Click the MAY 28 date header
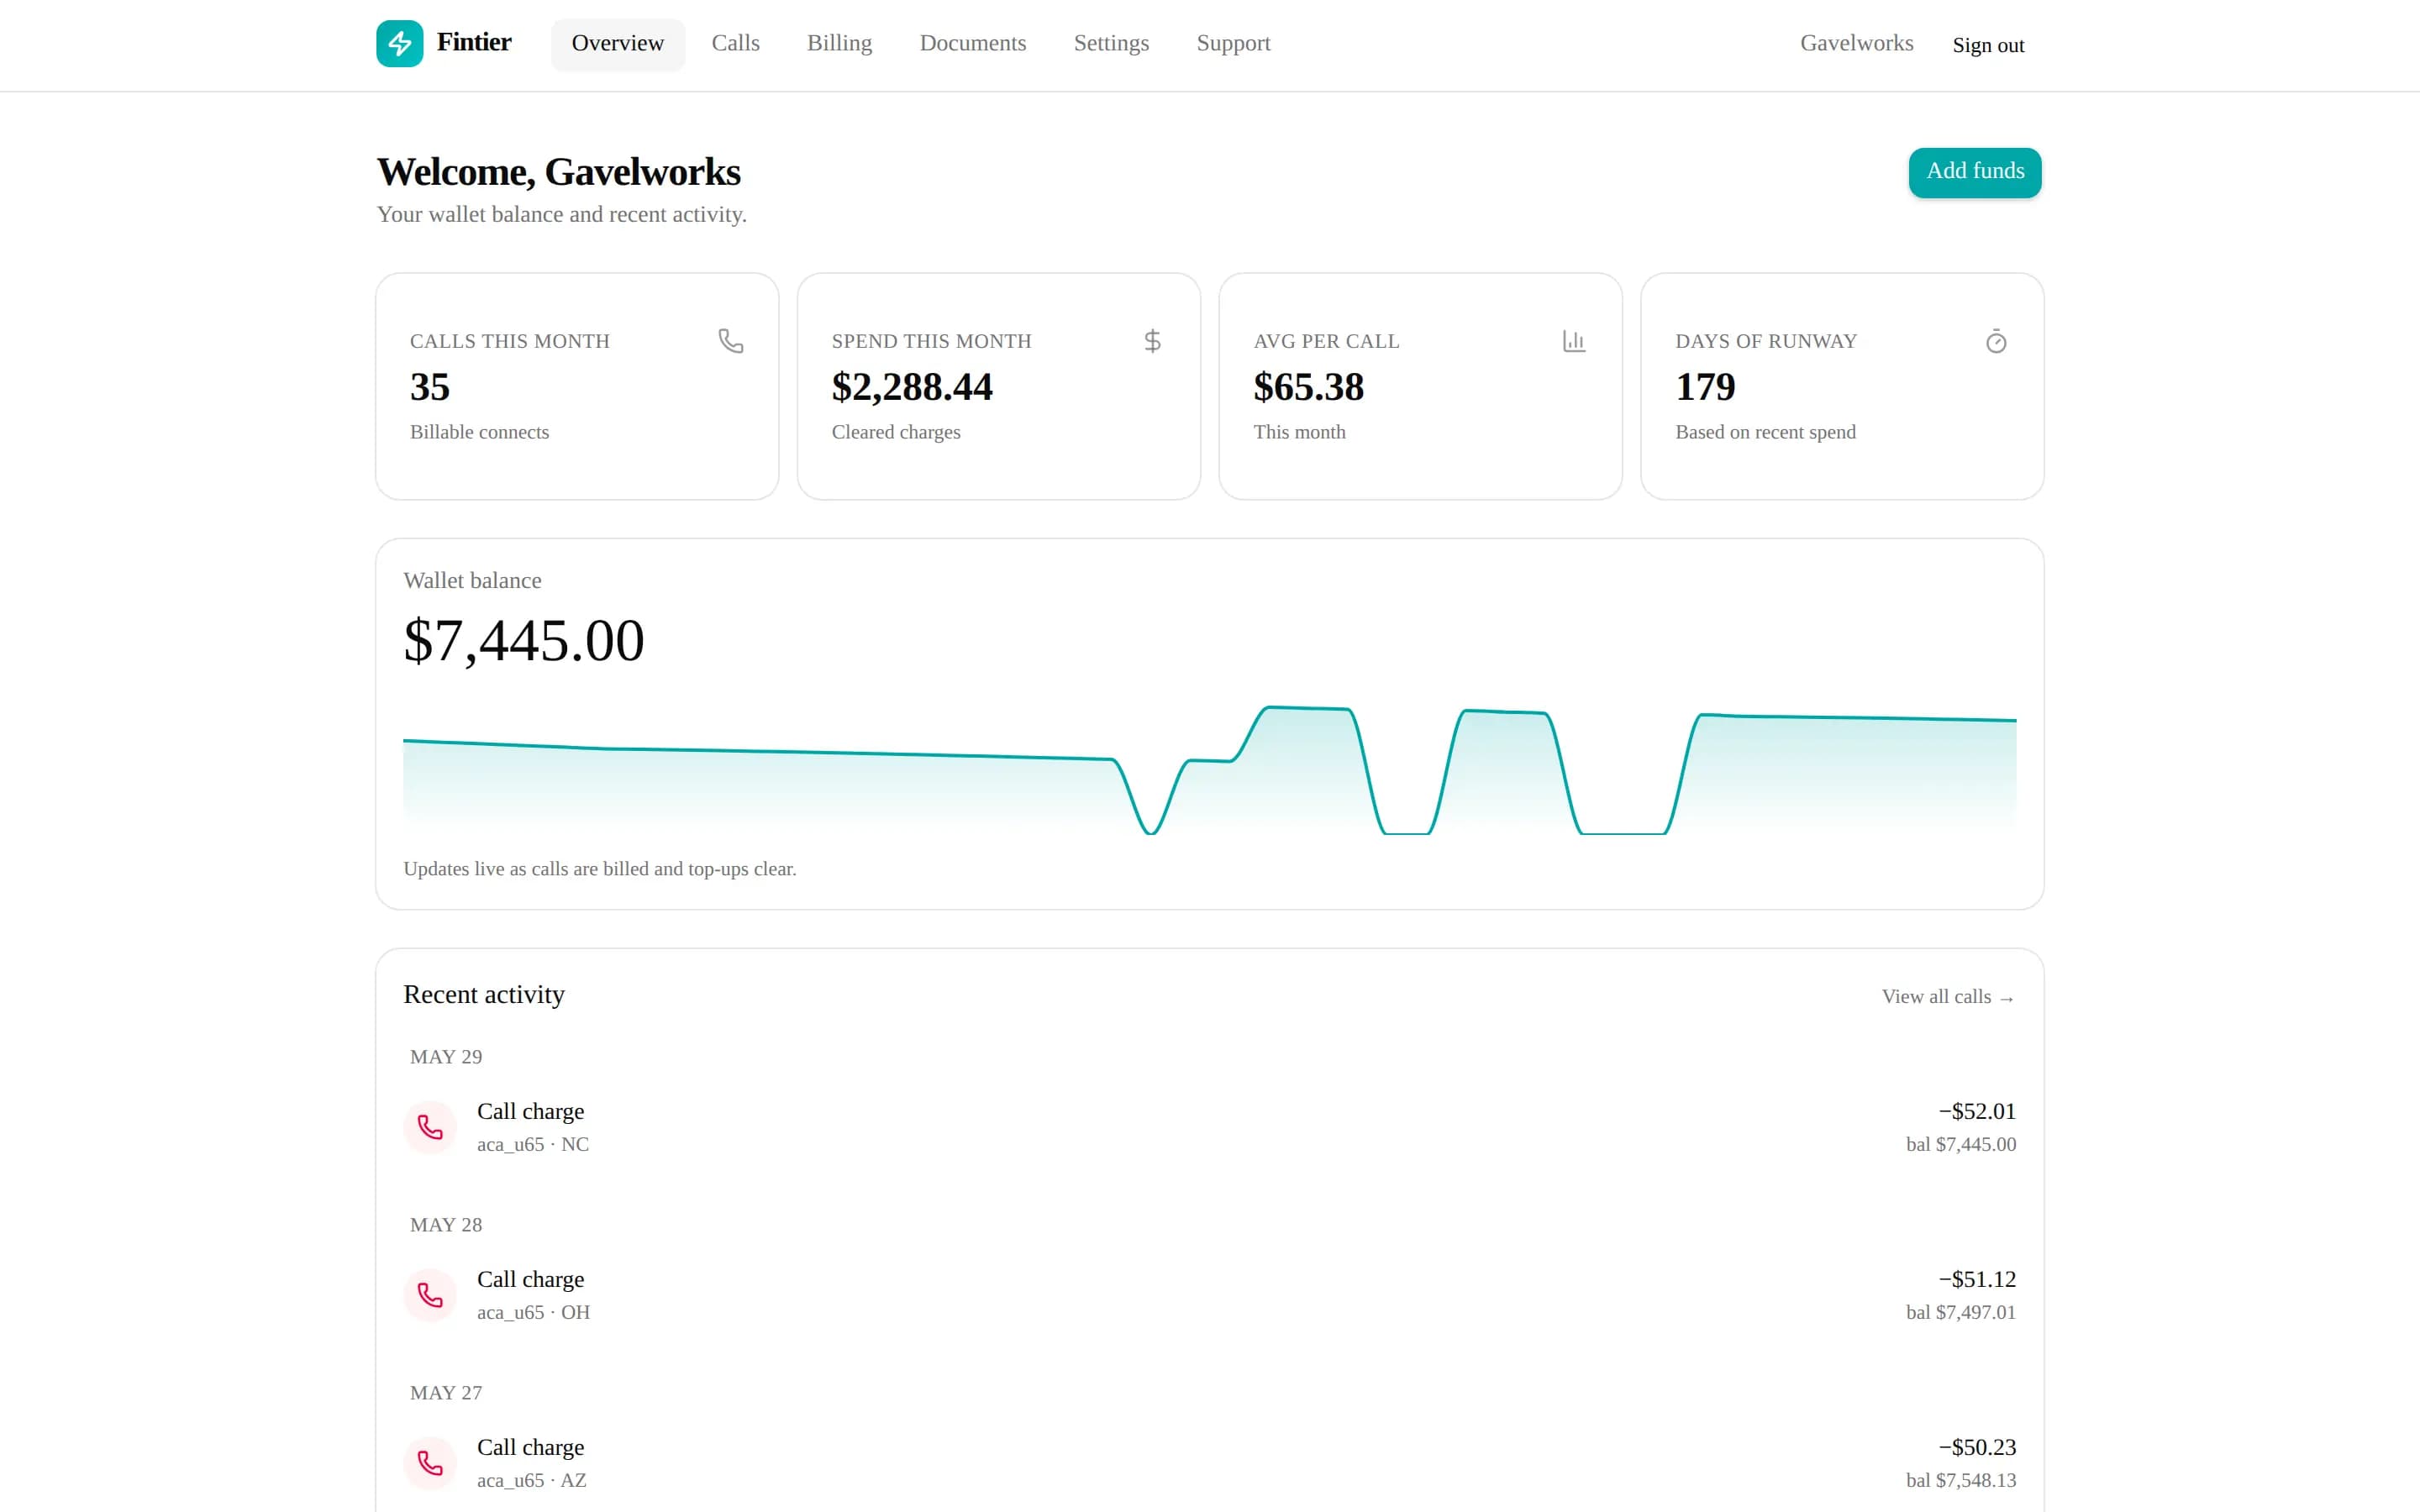 (x=446, y=1225)
